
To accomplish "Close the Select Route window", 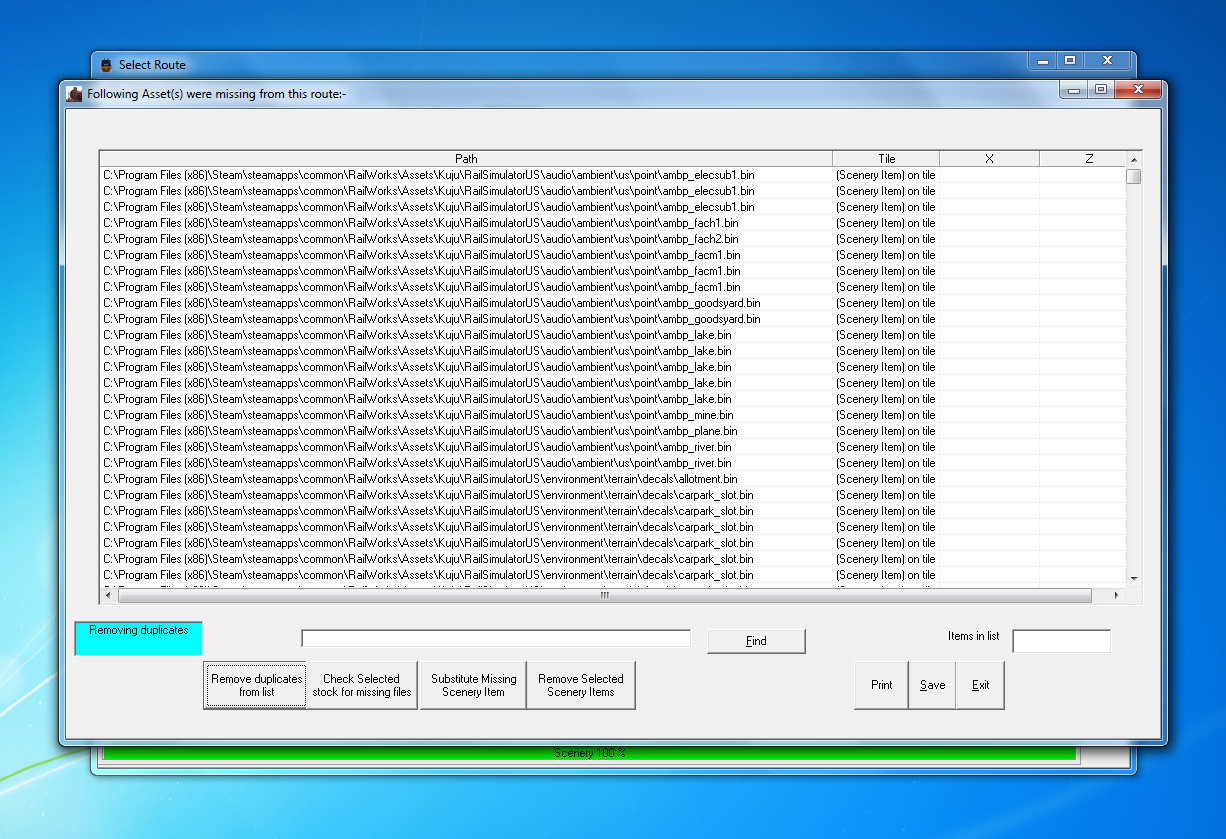I will pyautogui.click(x=1107, y=61).
